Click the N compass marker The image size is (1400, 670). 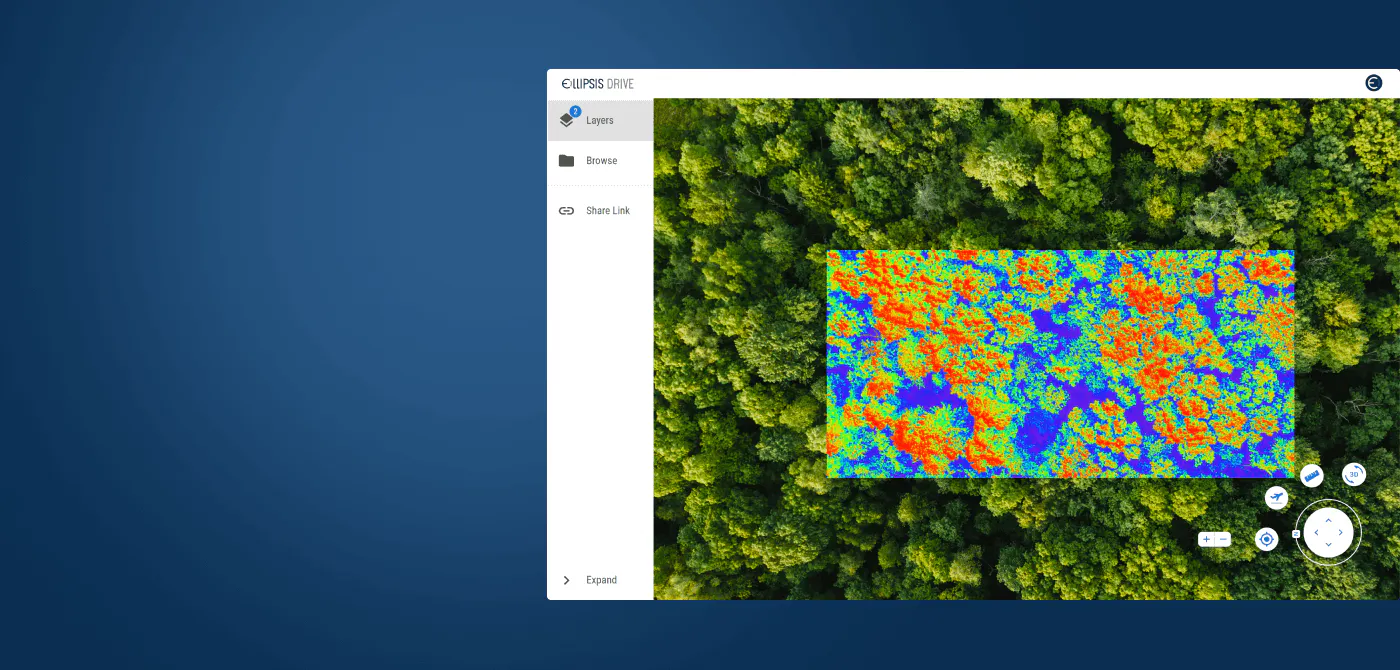[1296, 534]
